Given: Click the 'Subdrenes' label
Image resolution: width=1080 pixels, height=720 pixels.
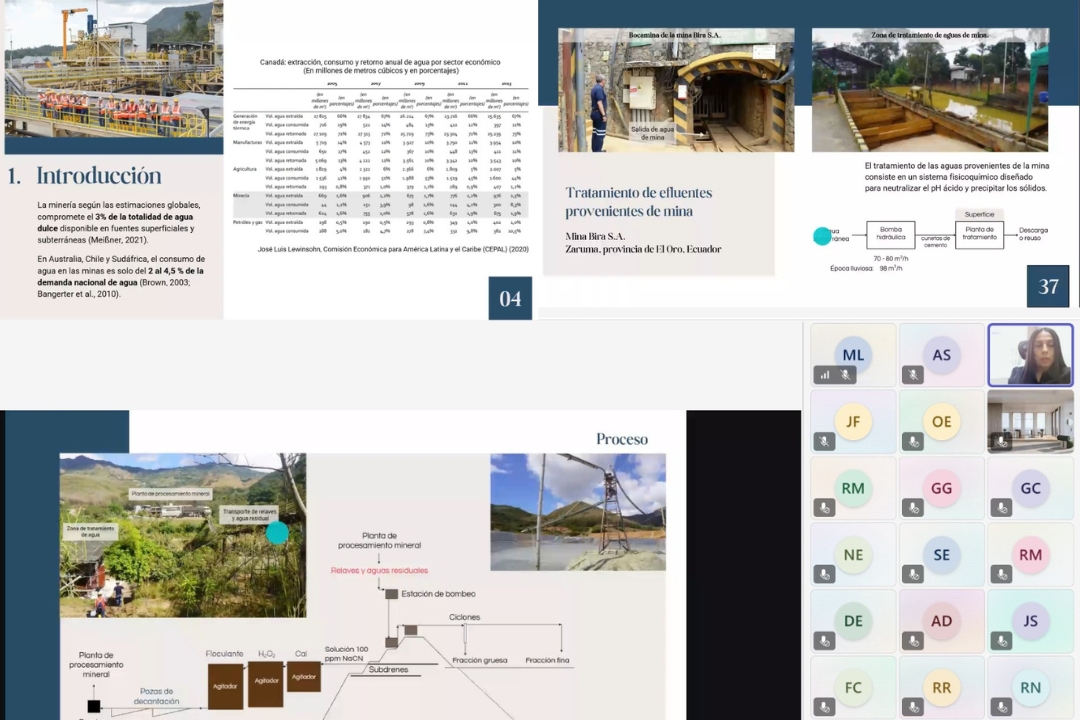Looking at the screenshot, I should tap(388, 670).
